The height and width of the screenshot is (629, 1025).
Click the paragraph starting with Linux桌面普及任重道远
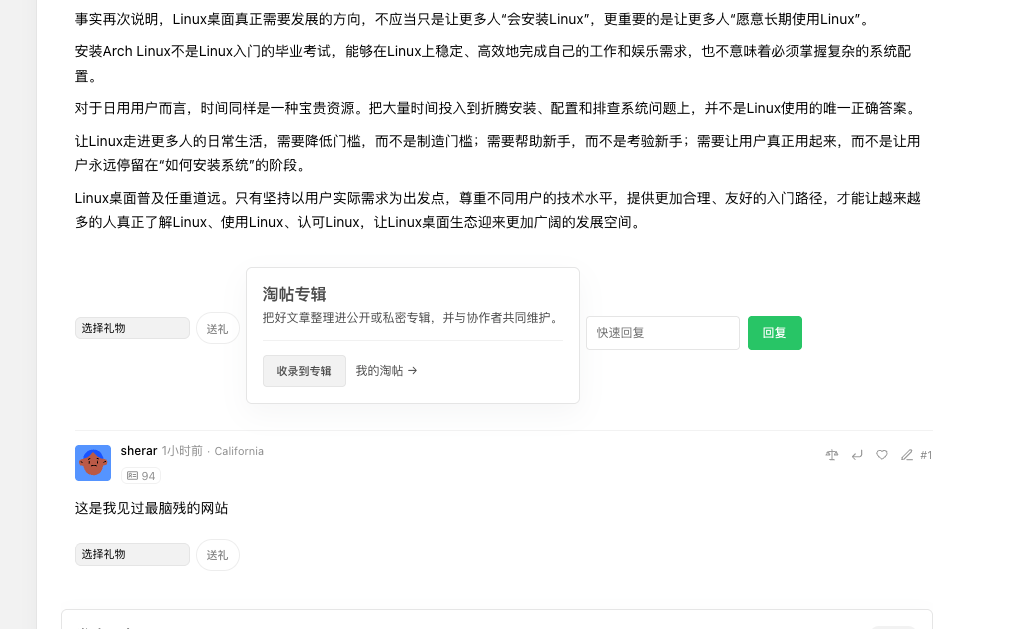click(497, 211)
